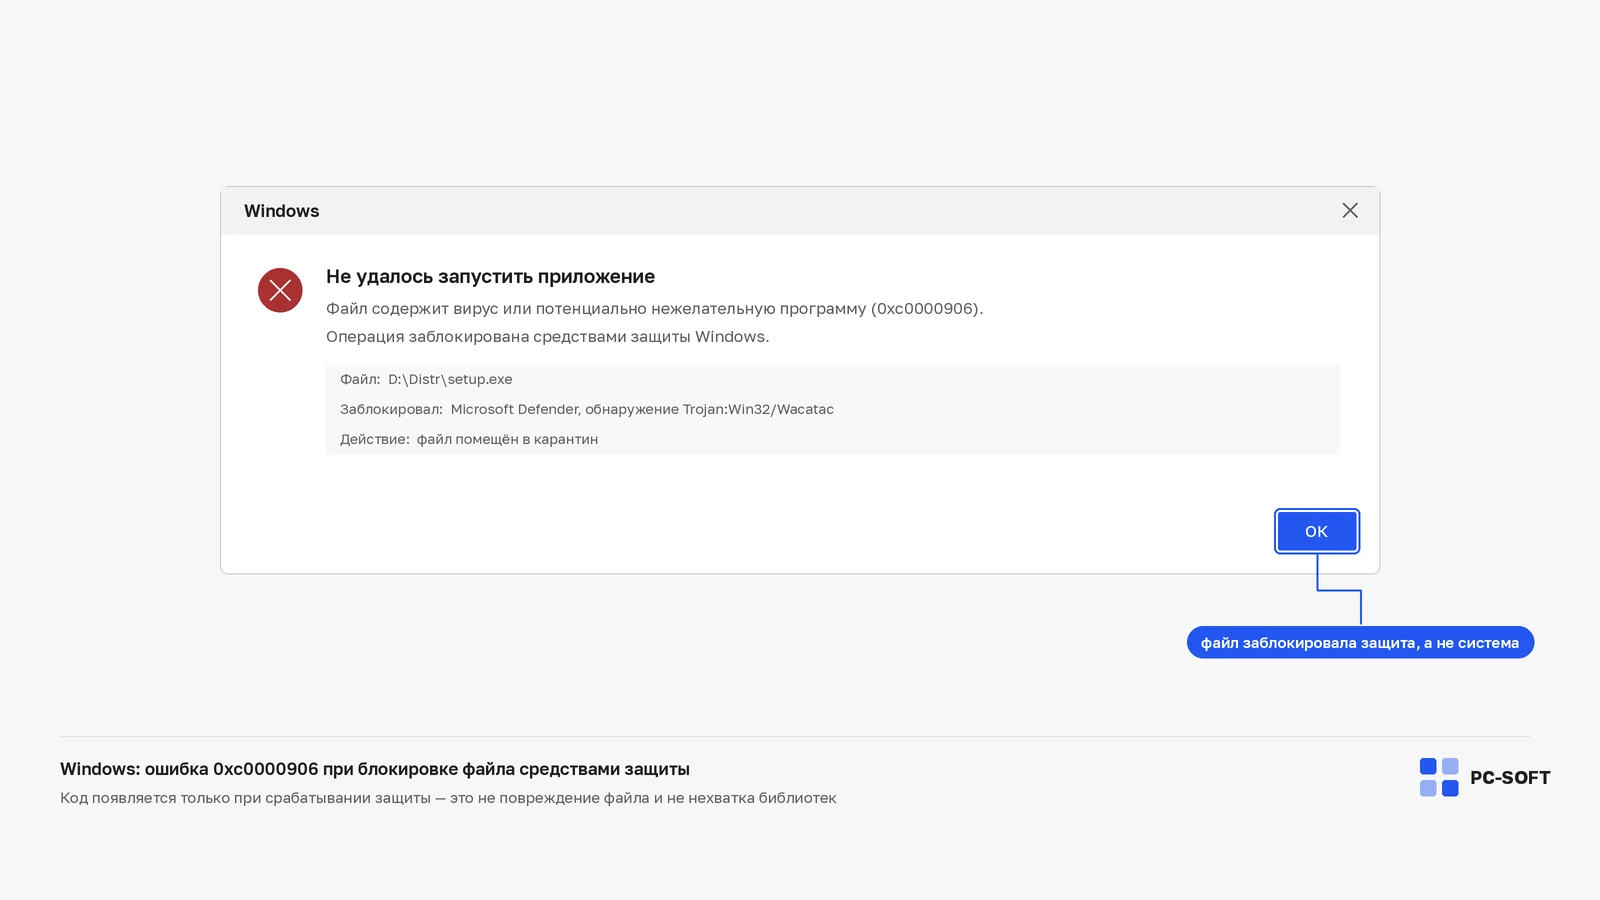Screen dimensions: 1600x900
Task: Click the subtitle "Код появляется только при срабатывании защиты"
Action: pos(448,798)
